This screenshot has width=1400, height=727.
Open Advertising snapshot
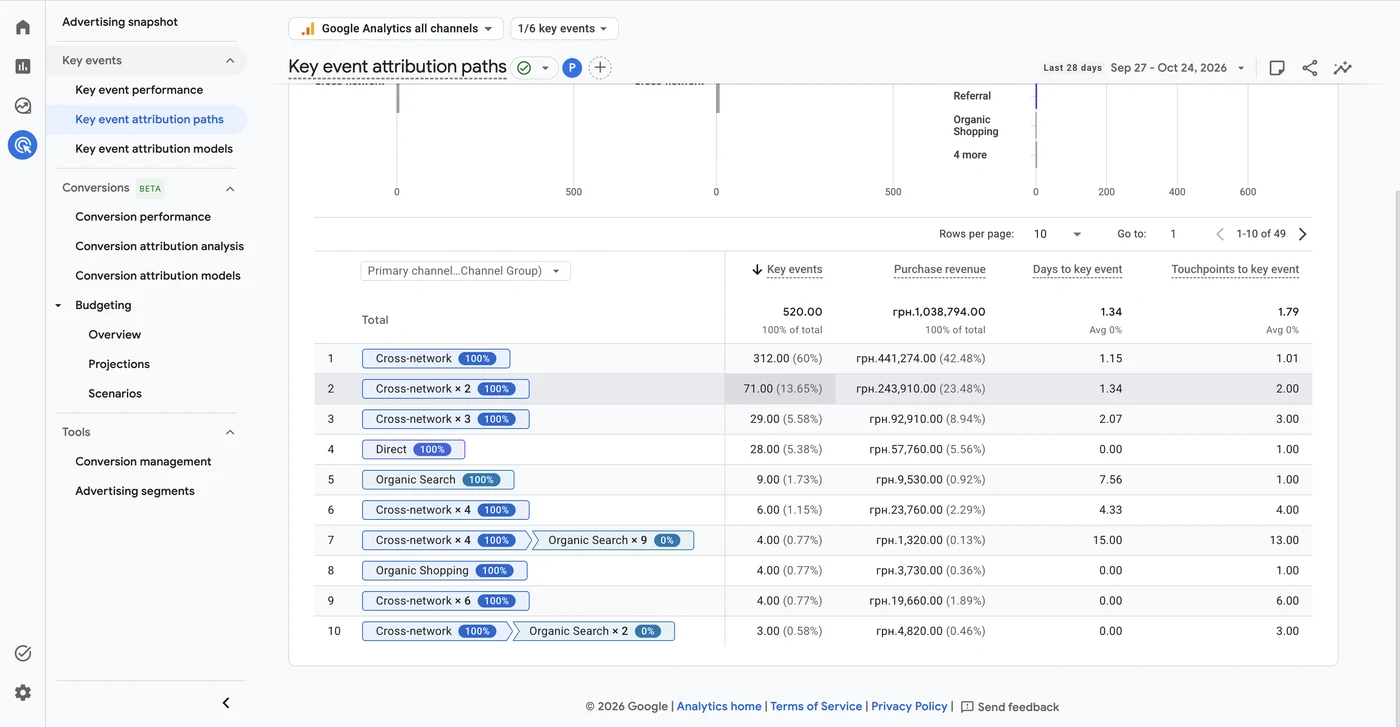[x=120, y=22]
